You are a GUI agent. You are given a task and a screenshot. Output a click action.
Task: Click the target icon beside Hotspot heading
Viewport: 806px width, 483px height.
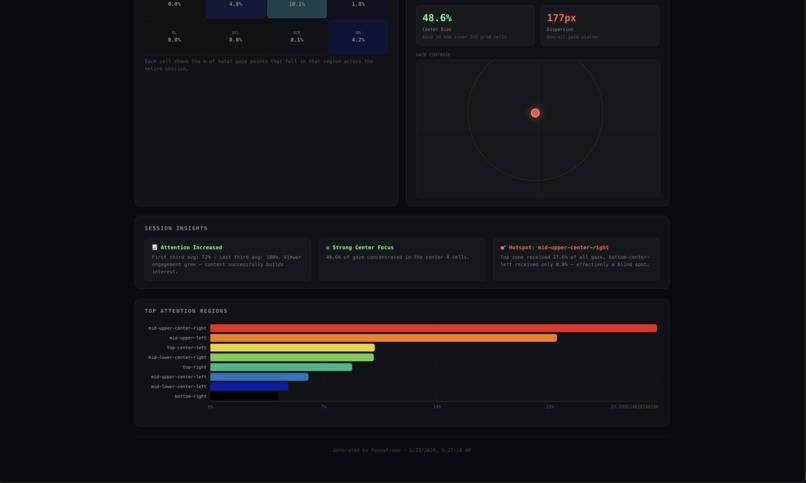503,247
